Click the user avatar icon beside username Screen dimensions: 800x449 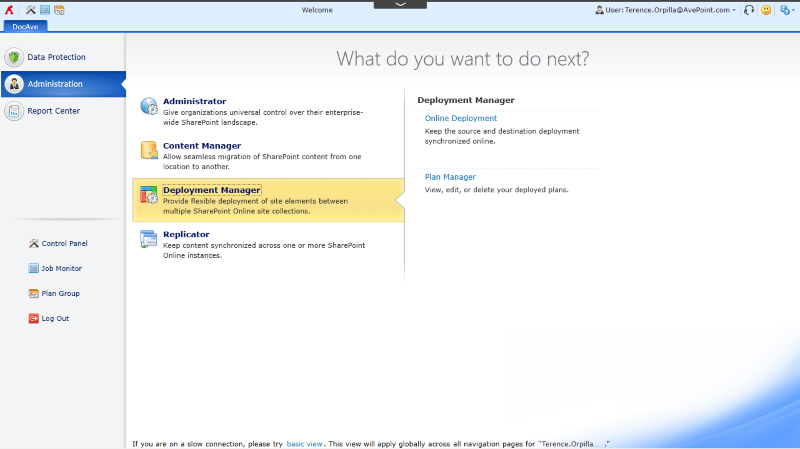tap(599, 10)
